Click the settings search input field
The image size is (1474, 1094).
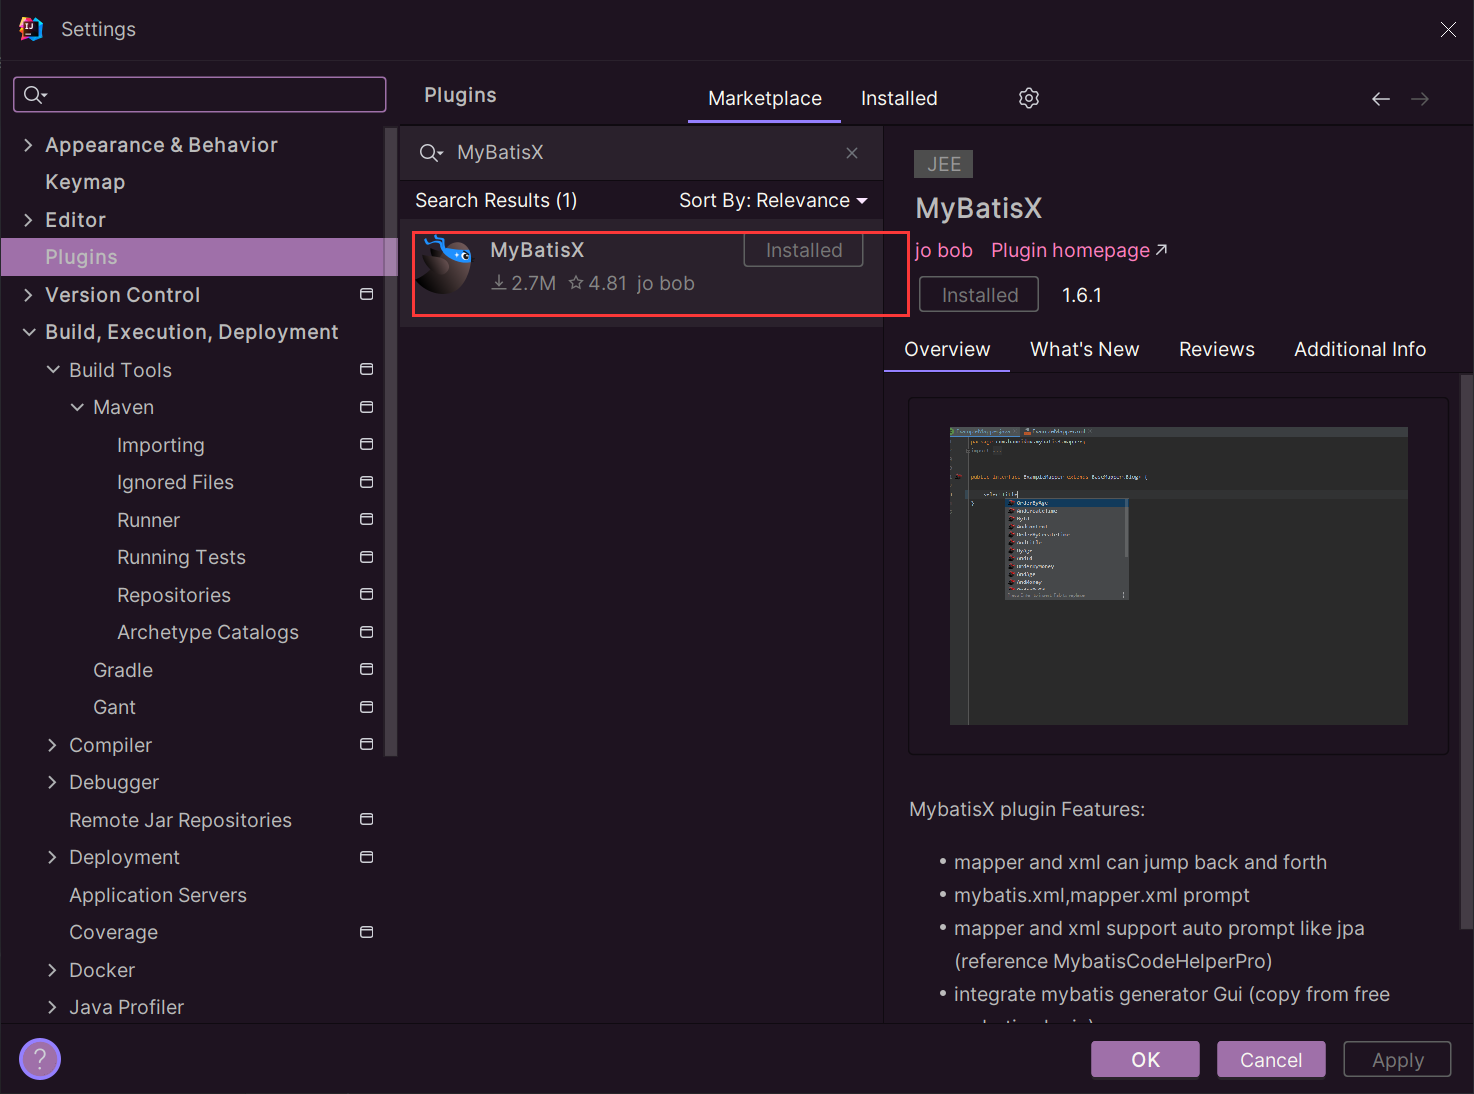point(200,95)
